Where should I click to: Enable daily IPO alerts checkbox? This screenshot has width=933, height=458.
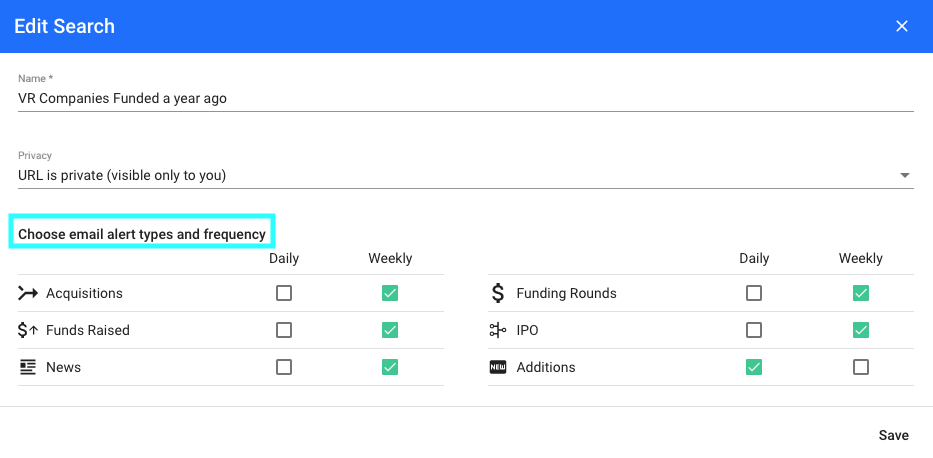pyautogui.click(x=754, y=330)
